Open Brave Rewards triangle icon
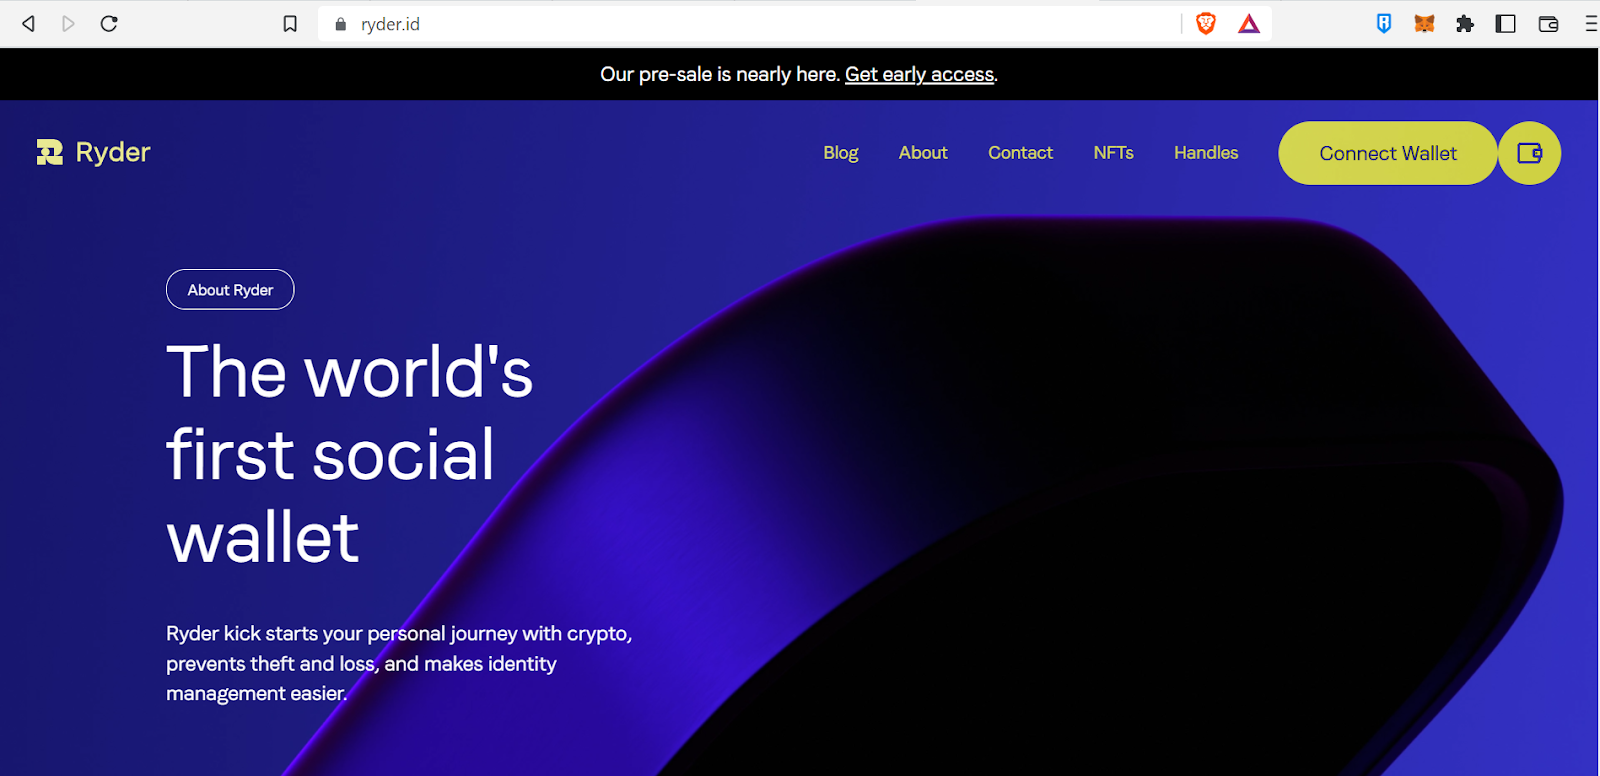The height and width of the screenshot is (776, 1600). coord(1249,24)
